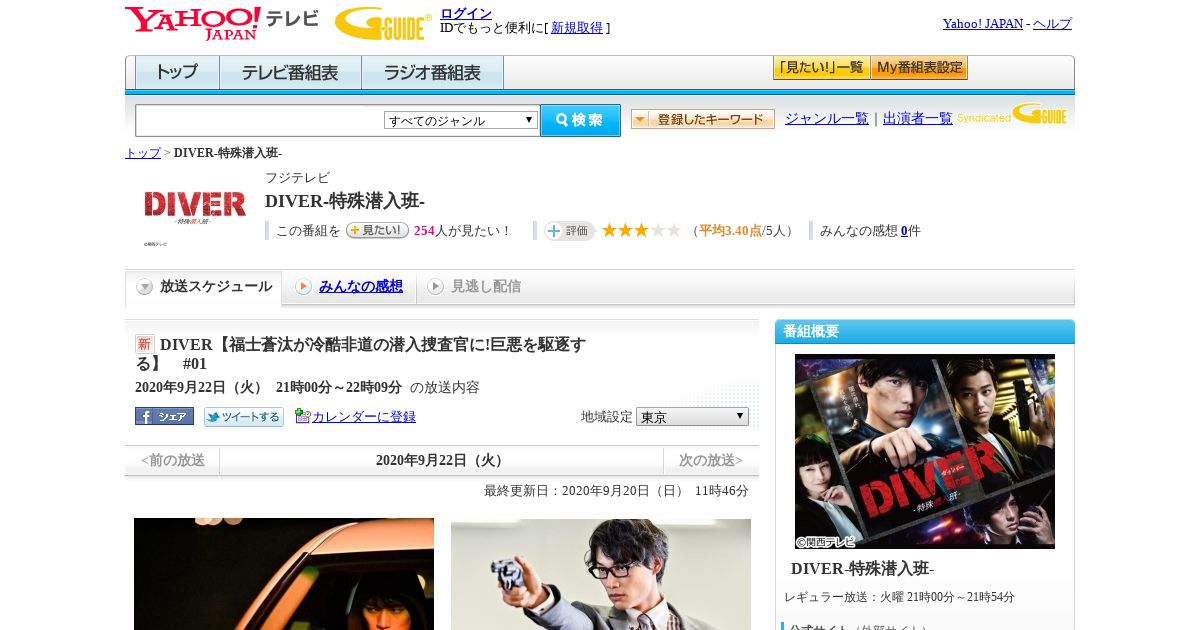Click the レギュラー放送 schedule text

tap(899, 597)
